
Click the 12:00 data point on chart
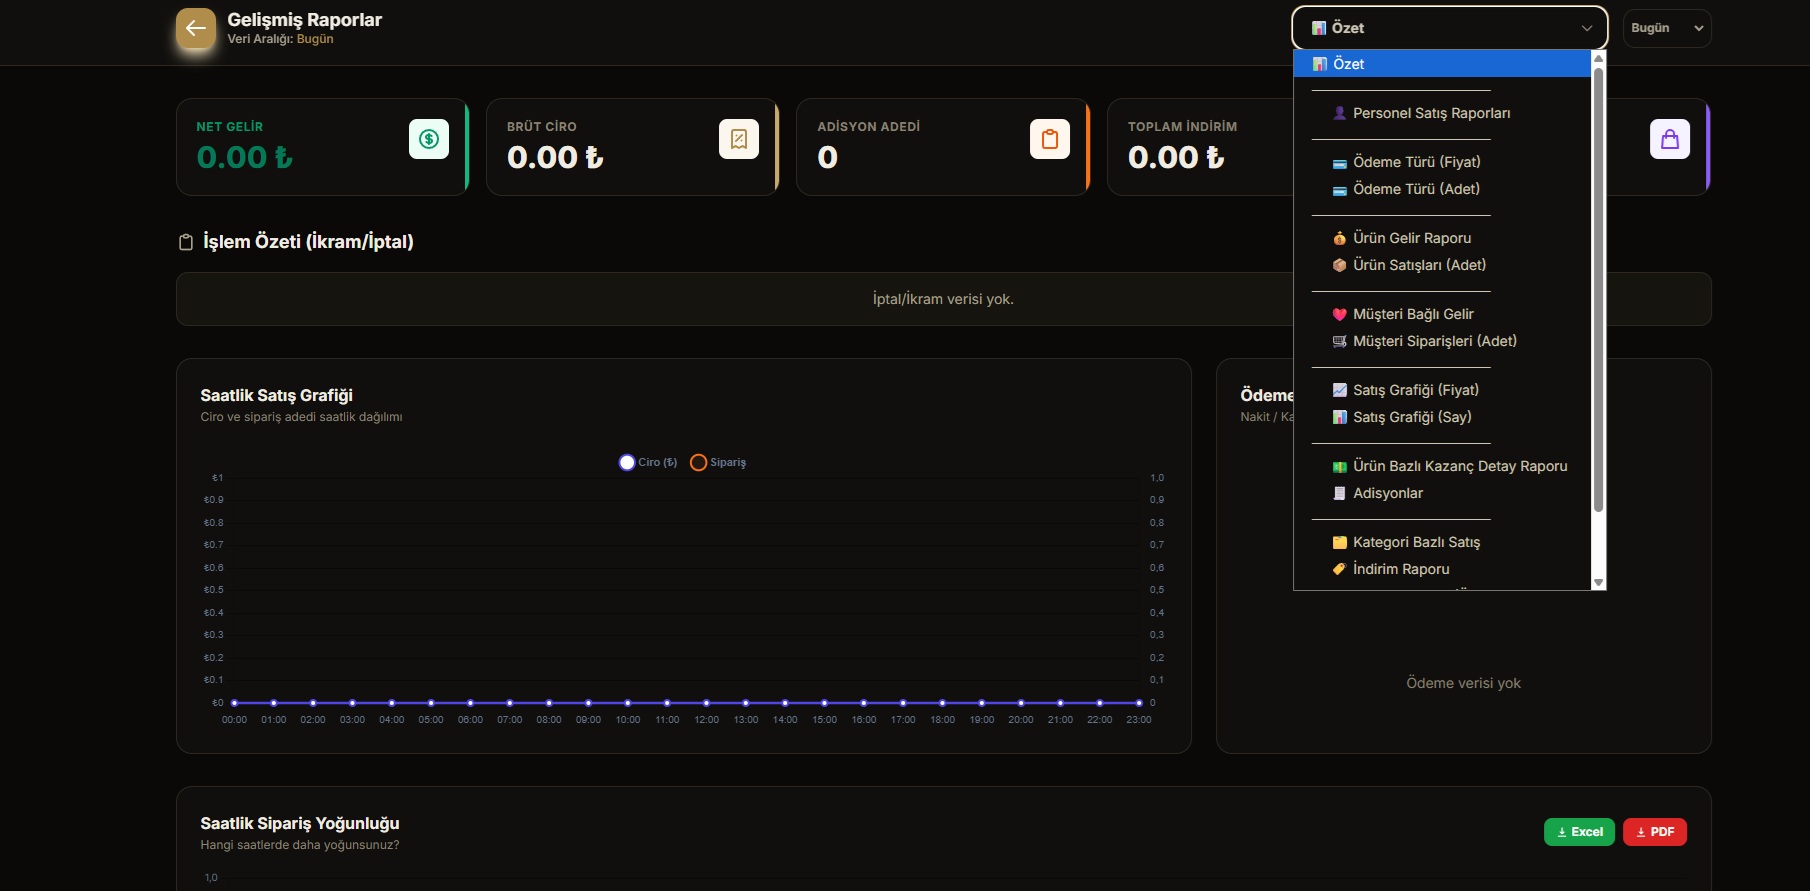coord(707,703)
